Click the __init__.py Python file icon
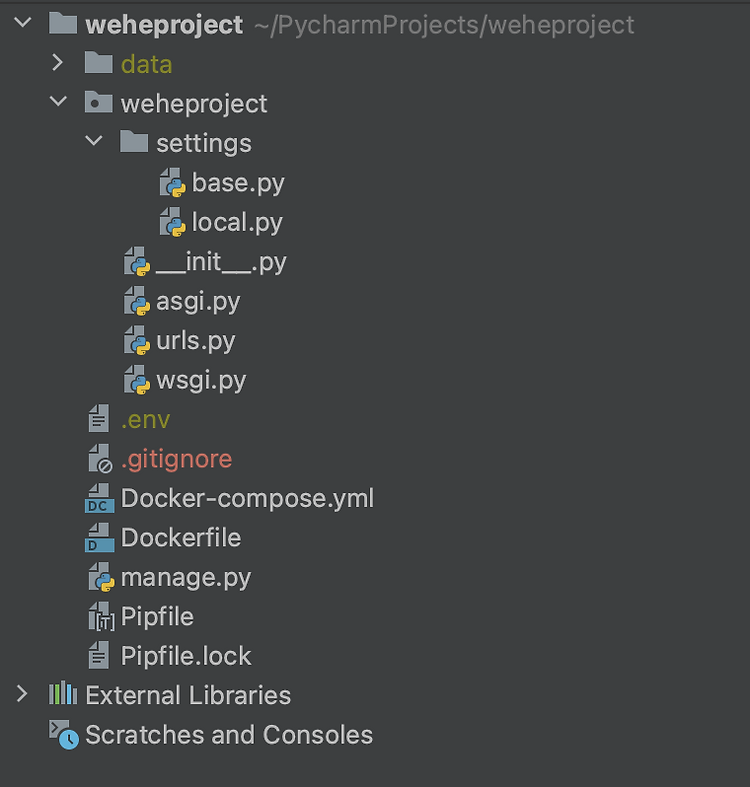Image resolution: width=750 pixels, height=787 pixels. click(x=137, y=261)
